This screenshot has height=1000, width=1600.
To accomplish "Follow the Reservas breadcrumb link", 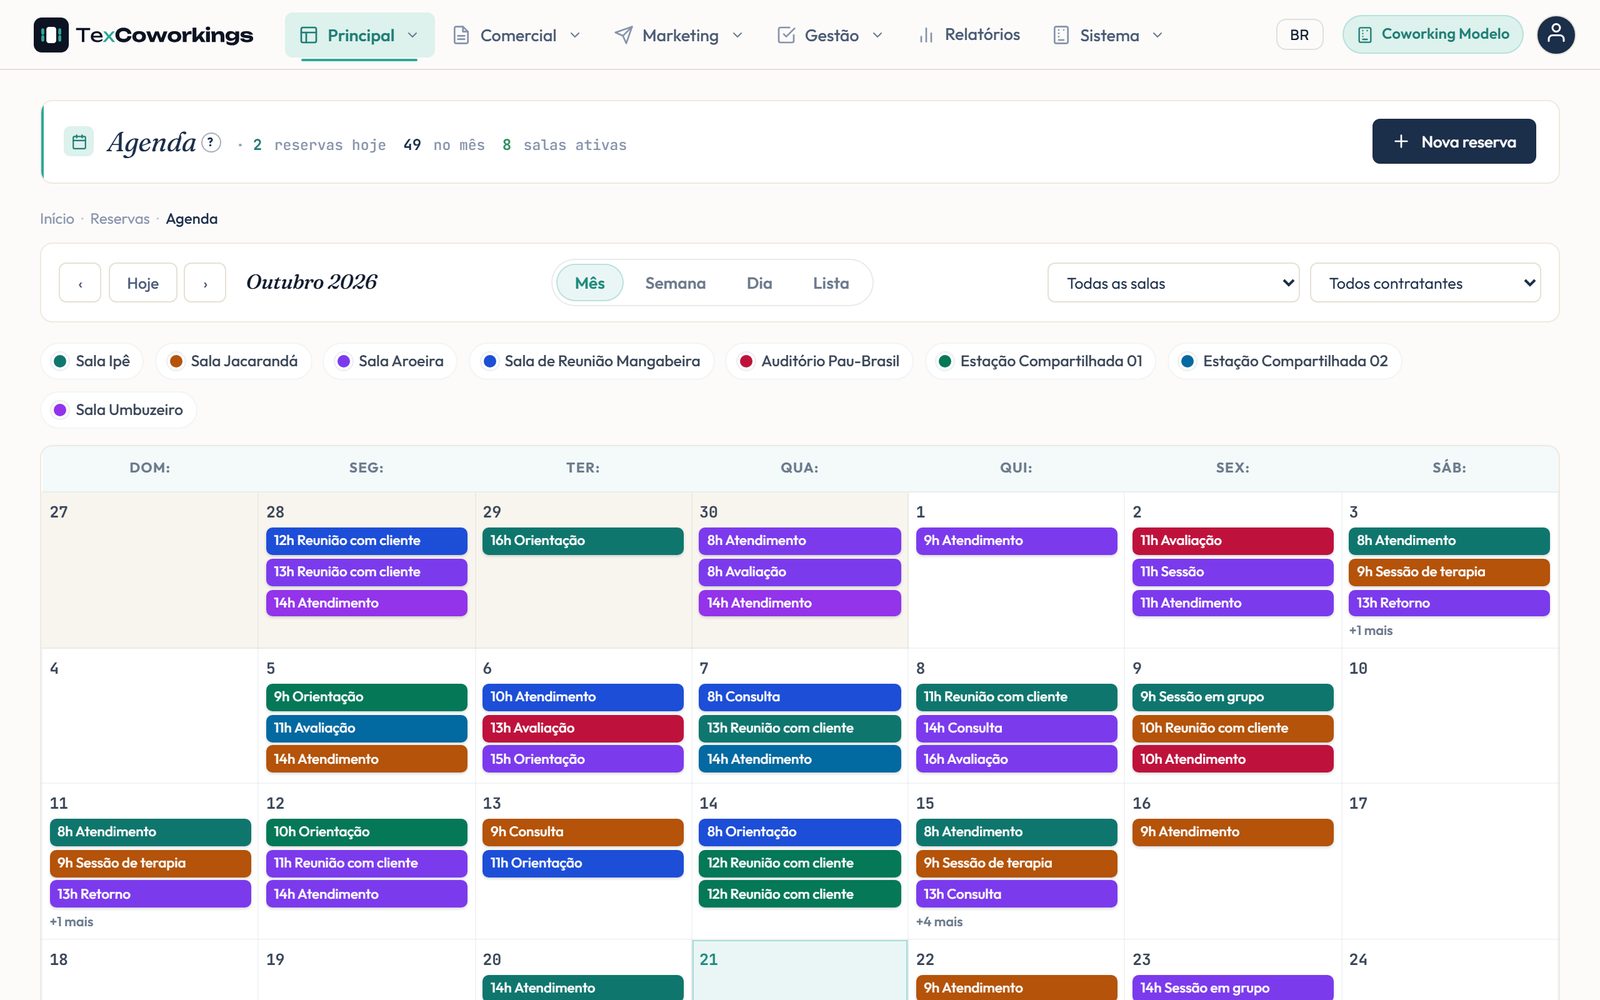I will coord(120,219).
